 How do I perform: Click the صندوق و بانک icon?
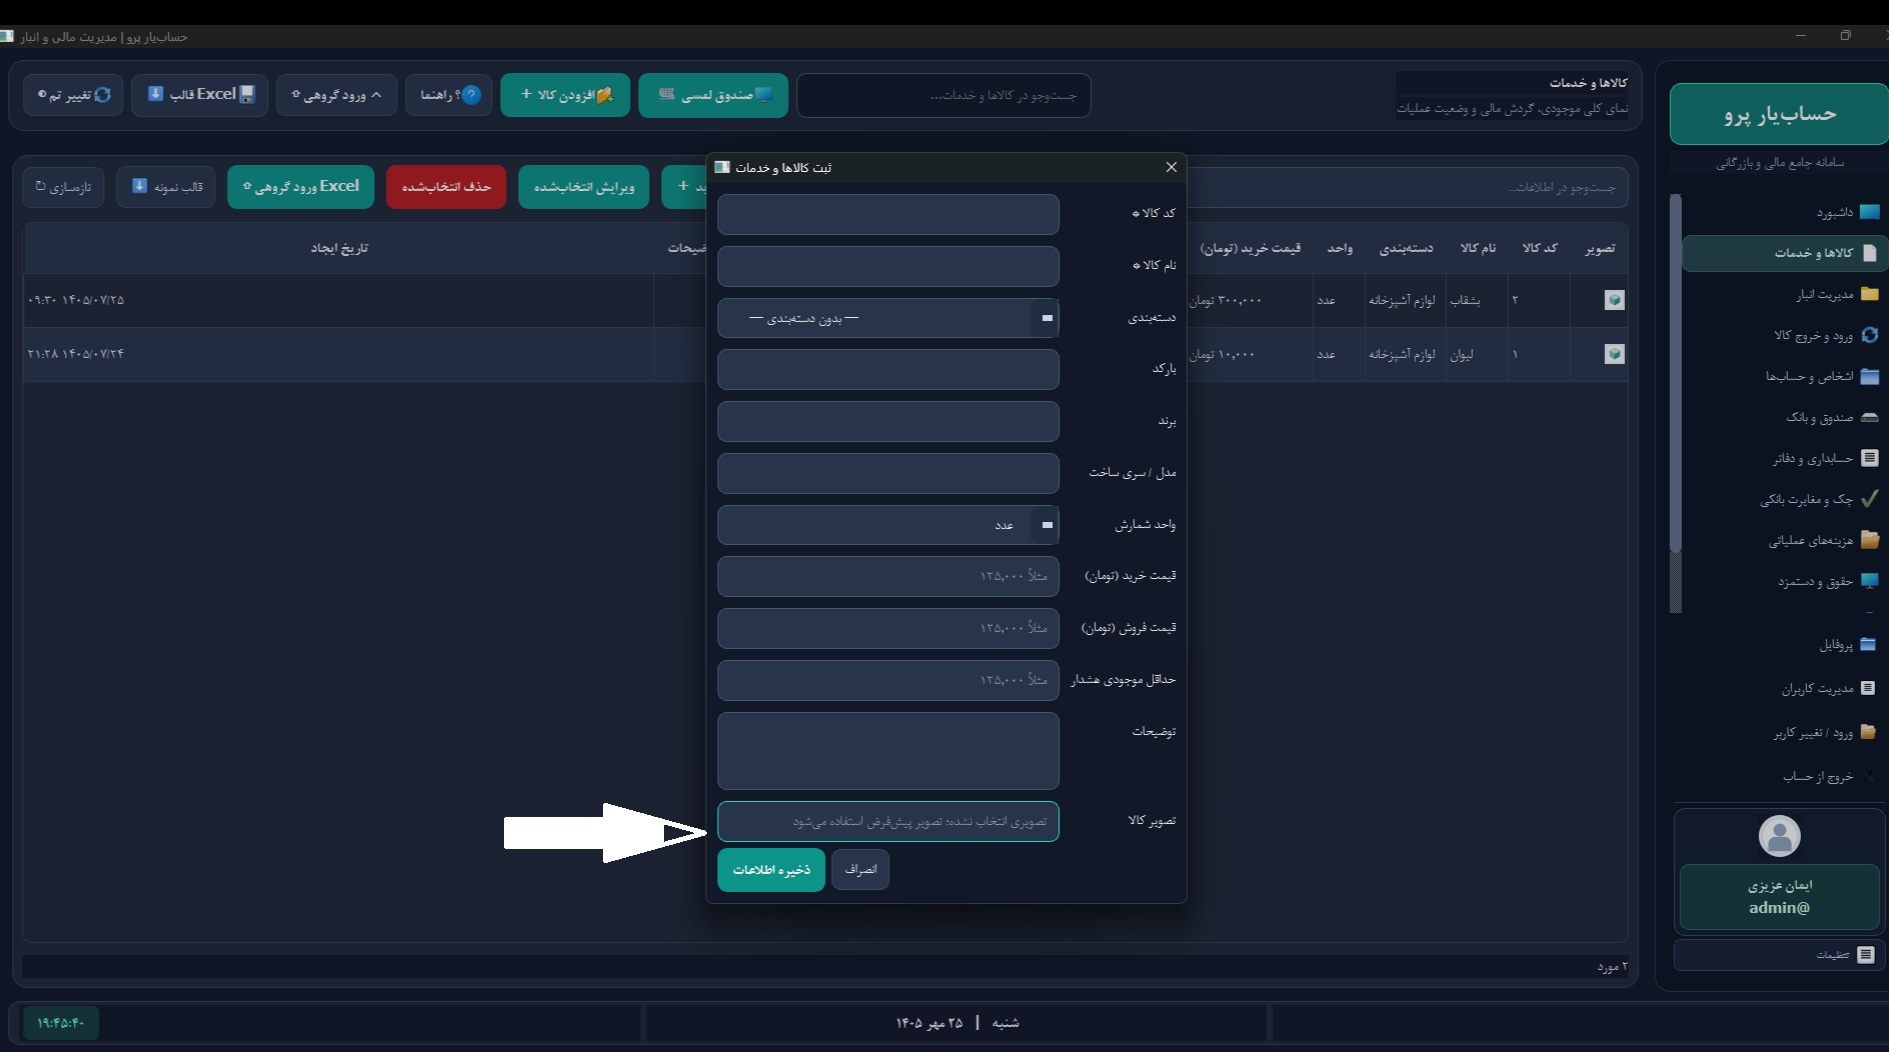[x=1869, y=417]
